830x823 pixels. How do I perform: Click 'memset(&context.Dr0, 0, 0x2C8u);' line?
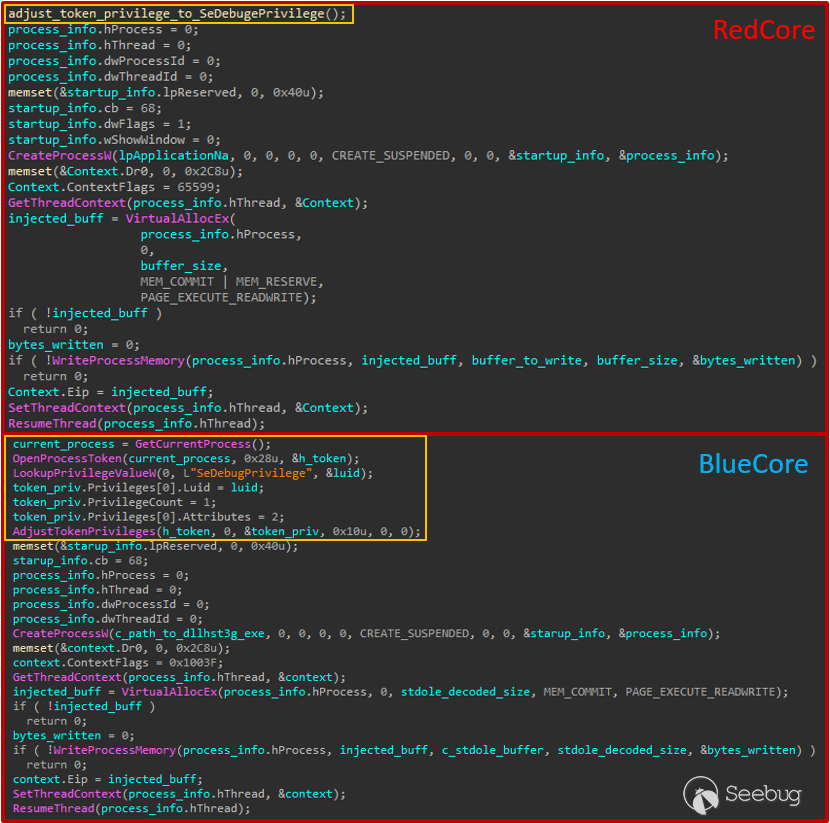pos(121,648)
